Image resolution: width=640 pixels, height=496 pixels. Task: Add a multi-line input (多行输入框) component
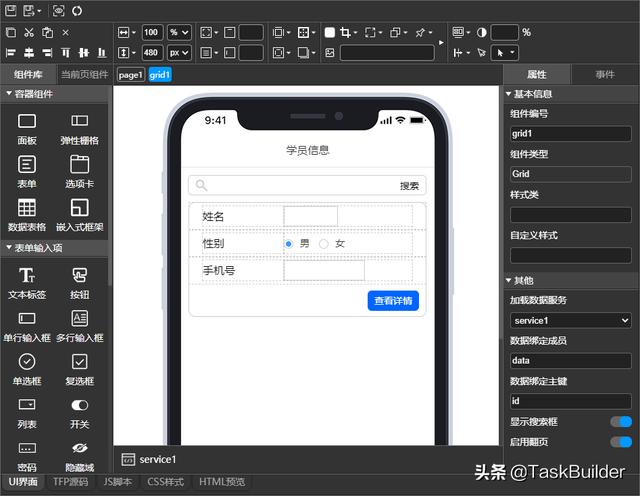click(80, 326)
